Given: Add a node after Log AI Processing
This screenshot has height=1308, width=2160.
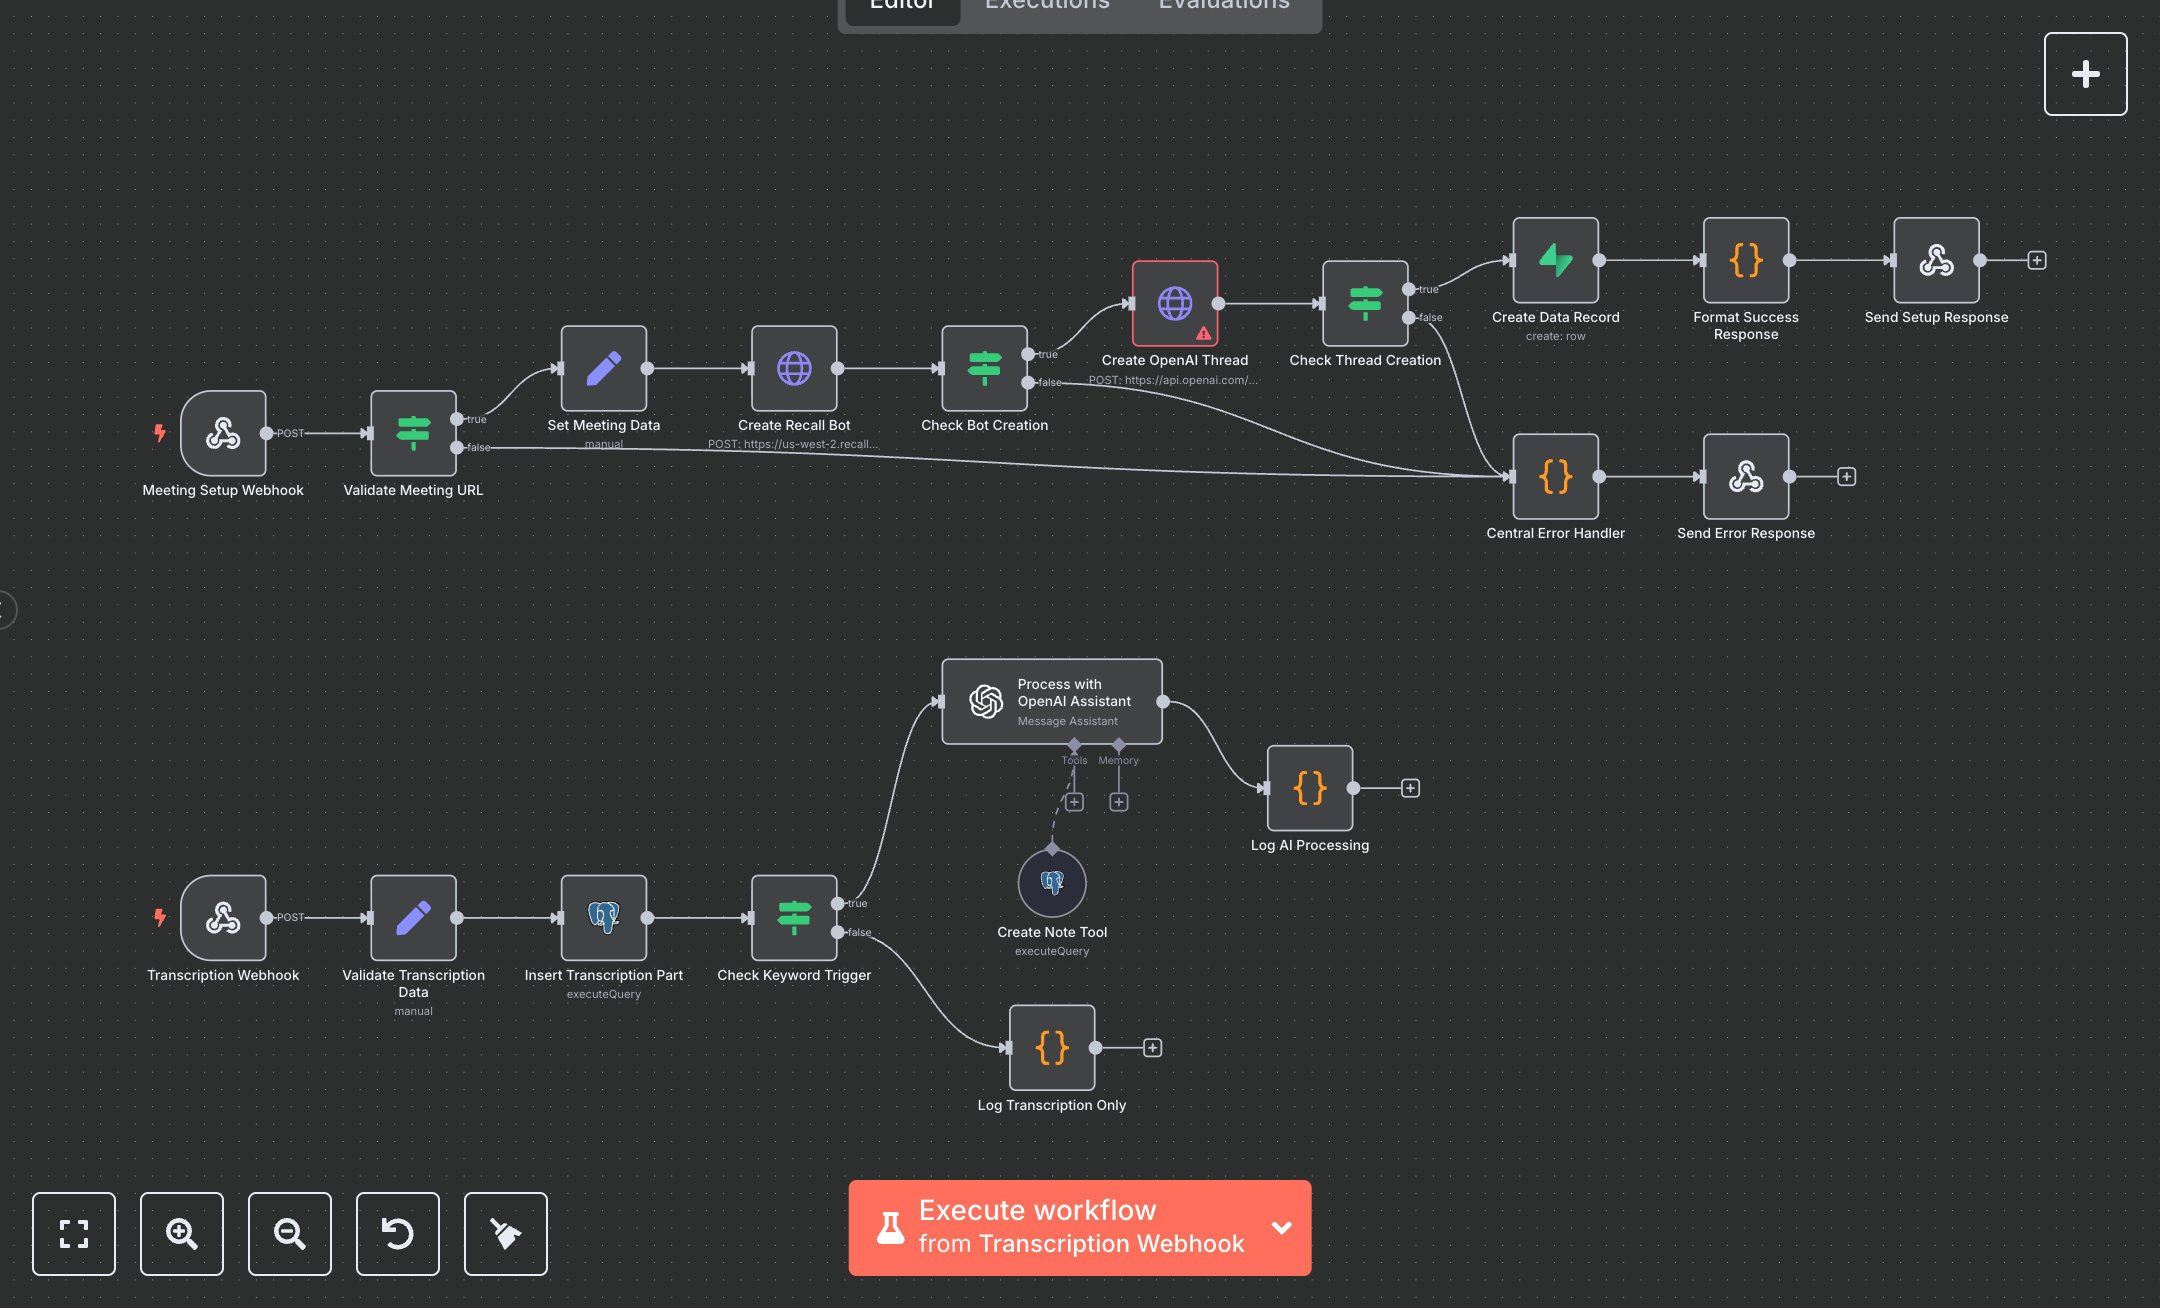Looking at the screenshot, I should (x=1410, y=787).
